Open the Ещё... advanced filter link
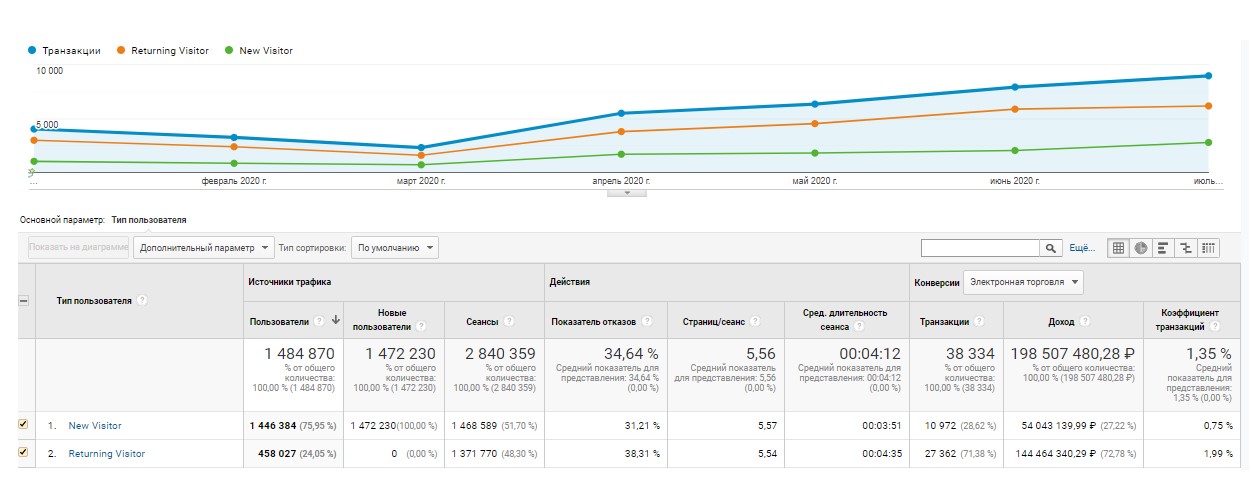Screen dimensions: 1252x488 [x=1082, y=248]
